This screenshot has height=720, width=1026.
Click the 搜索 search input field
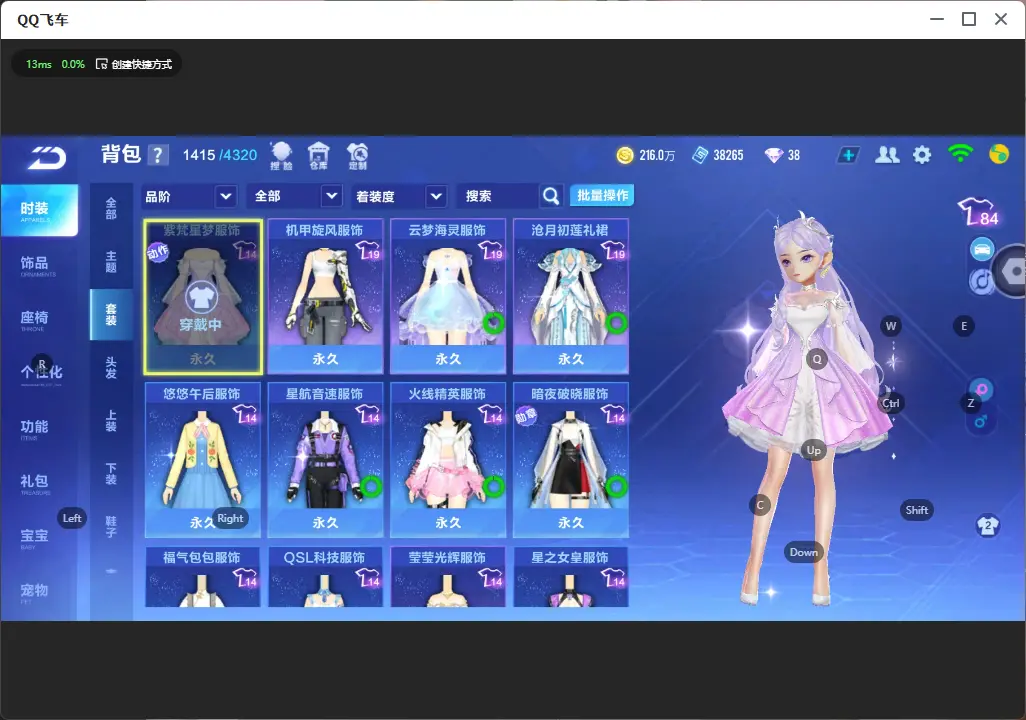(x=499, y=196)
